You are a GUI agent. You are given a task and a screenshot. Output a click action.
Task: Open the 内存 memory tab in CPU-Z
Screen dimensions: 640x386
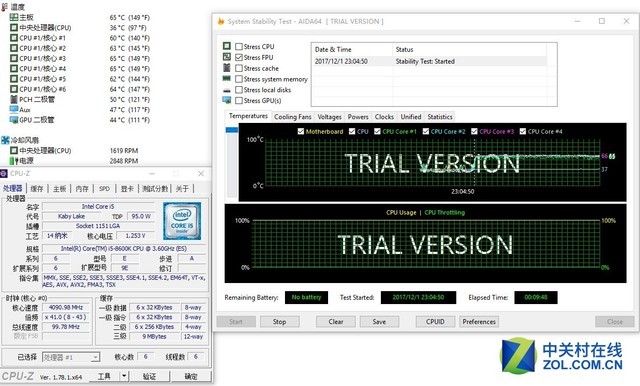pos(82,189)
